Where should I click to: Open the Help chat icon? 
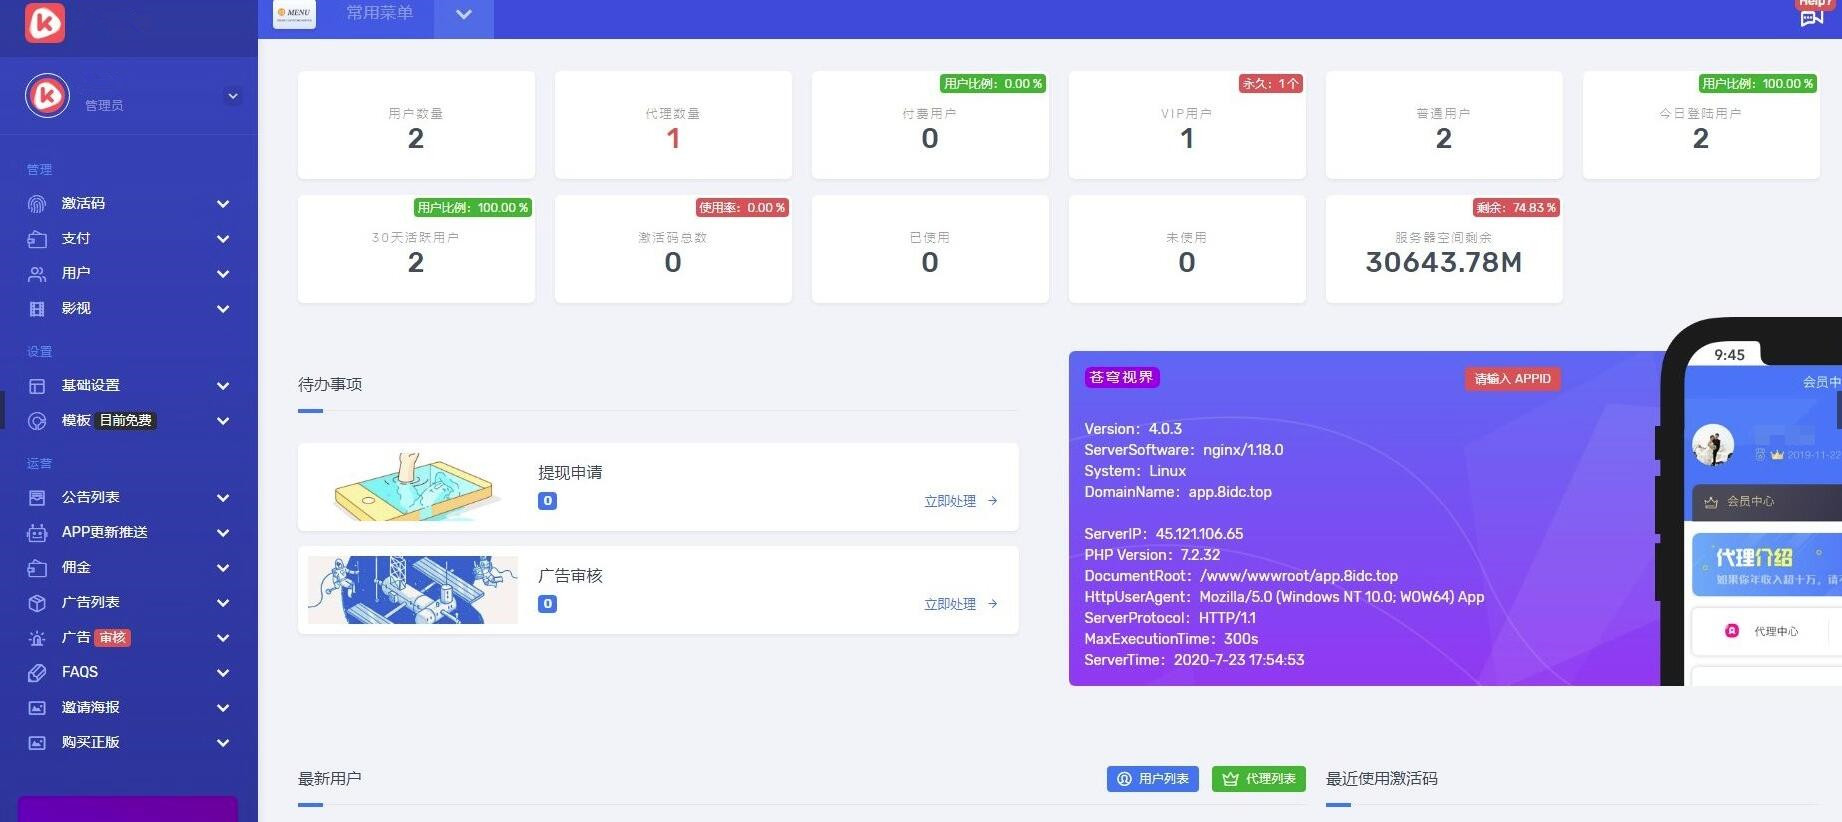click(1811, 17)
